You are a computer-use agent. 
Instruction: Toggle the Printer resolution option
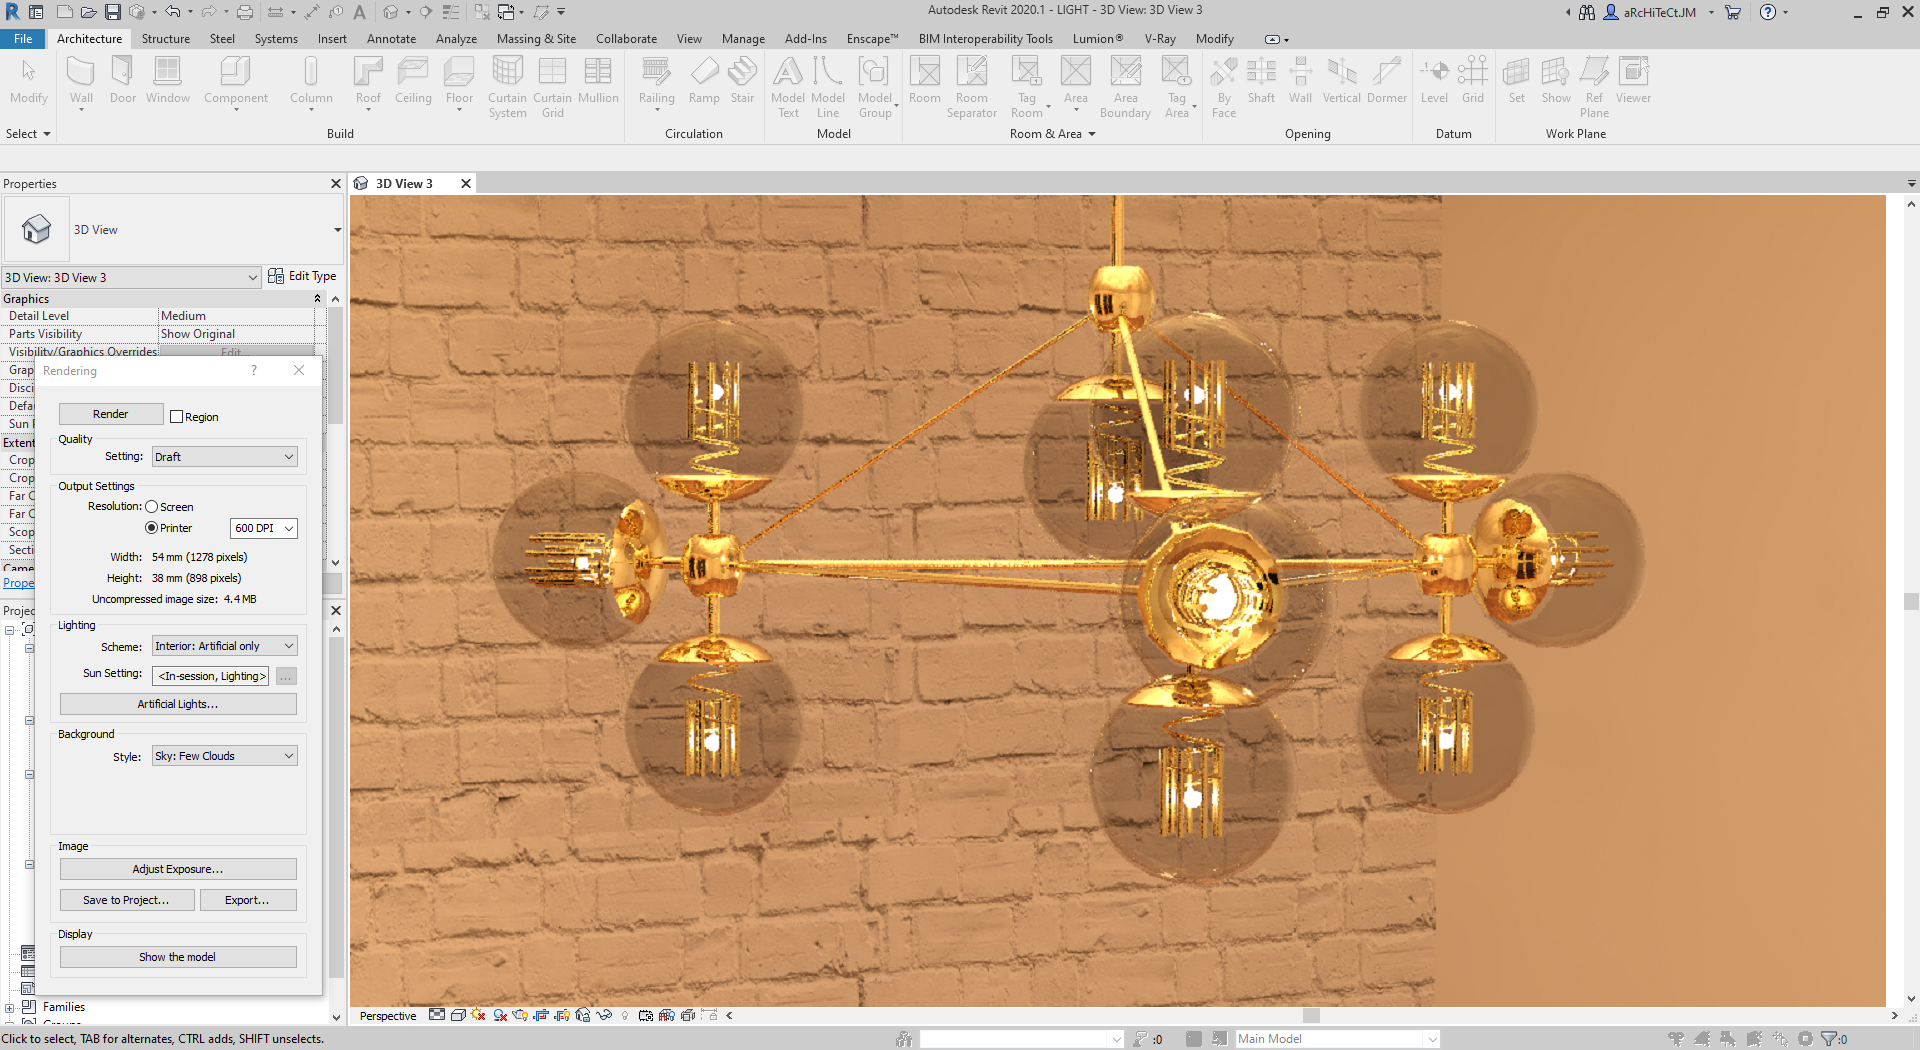click(150, 528)
